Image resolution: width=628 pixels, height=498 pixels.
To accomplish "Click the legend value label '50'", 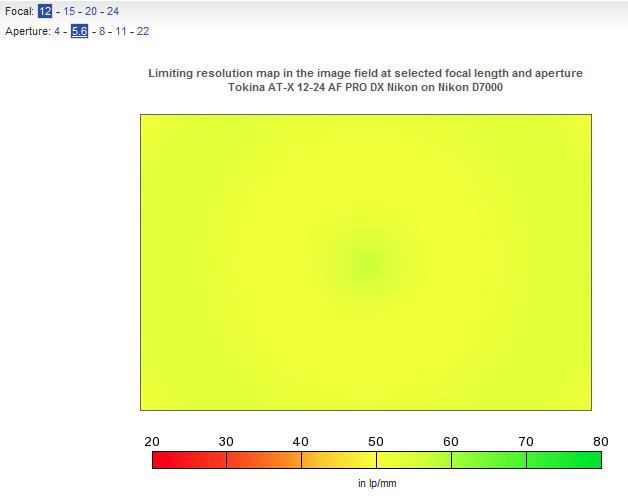I will point(376,442).
